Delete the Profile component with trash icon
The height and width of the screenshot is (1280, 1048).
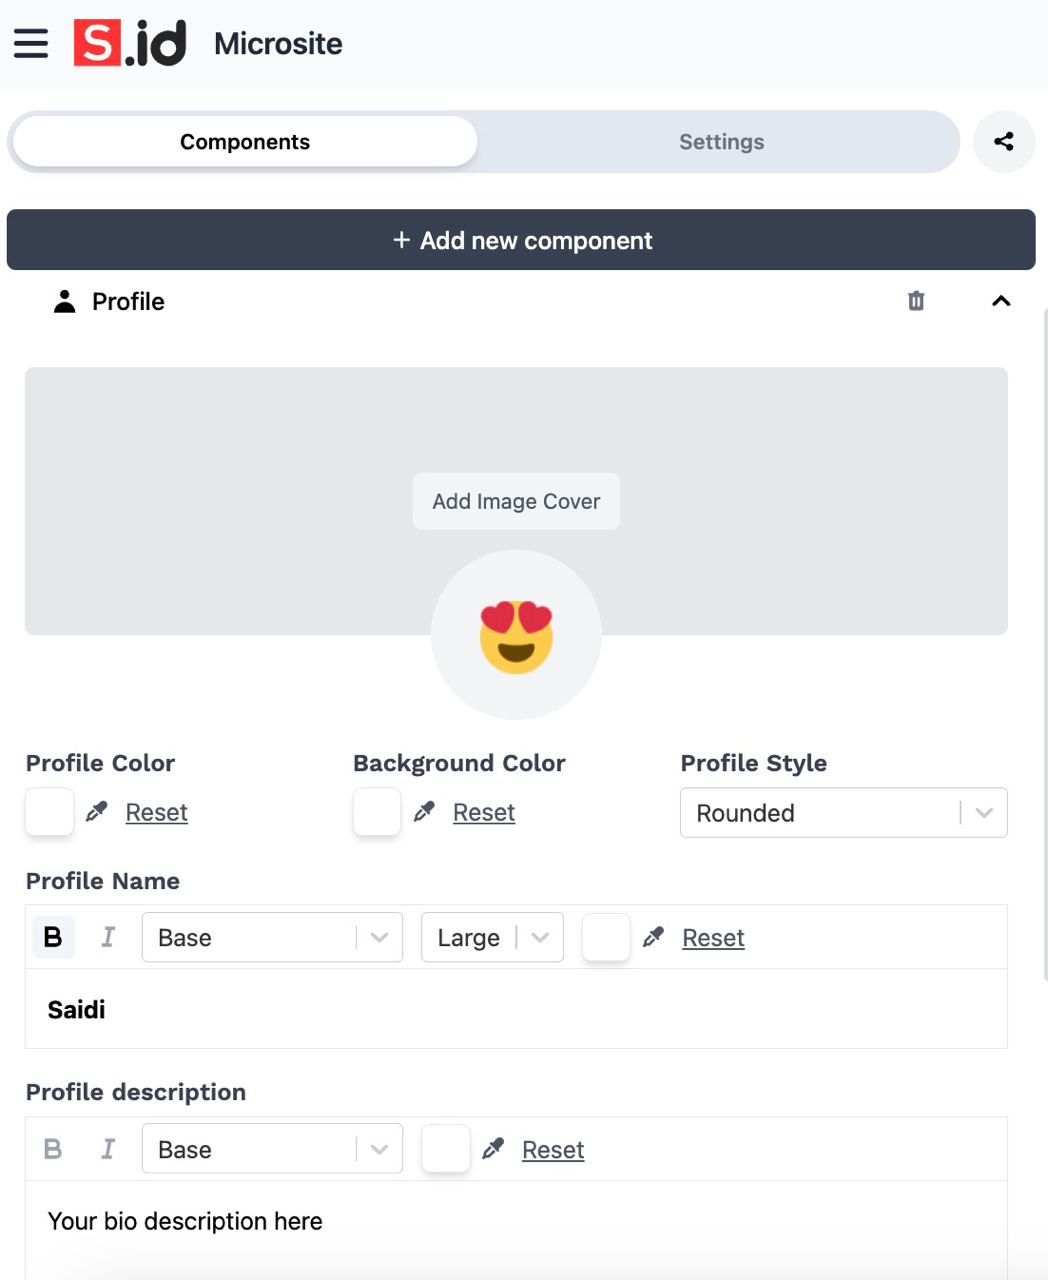tap(916, 301)
